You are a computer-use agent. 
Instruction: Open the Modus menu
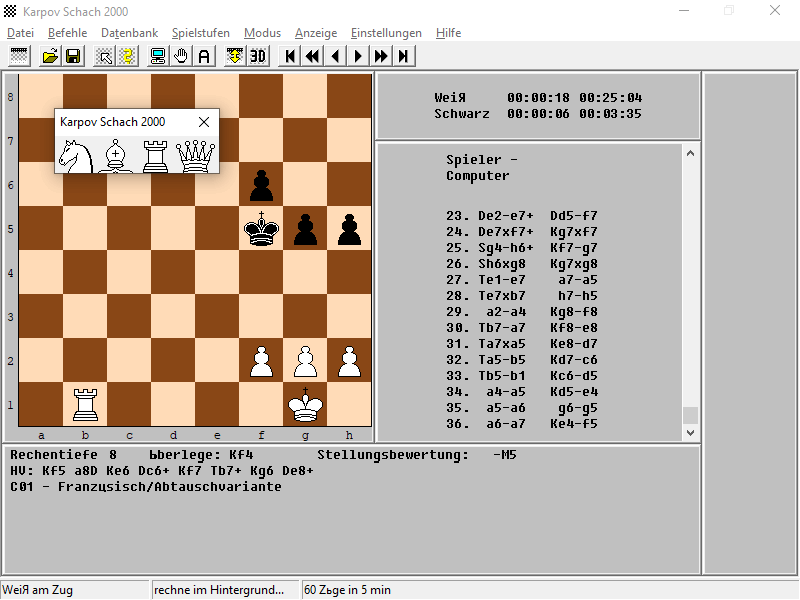tap(262, 33)
